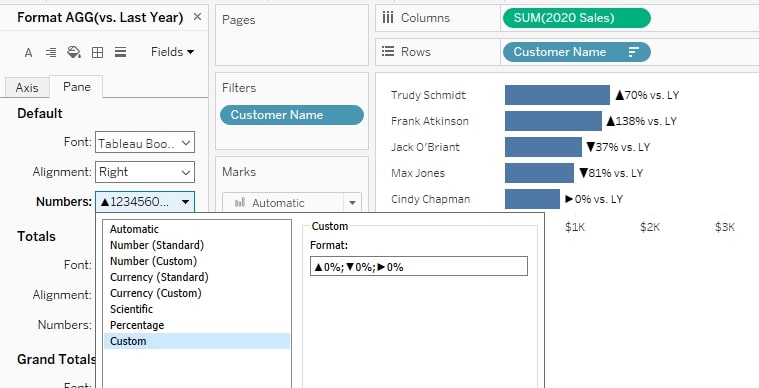Select Currency (Custom) format

pyautogui.click(x=155, y=293)
